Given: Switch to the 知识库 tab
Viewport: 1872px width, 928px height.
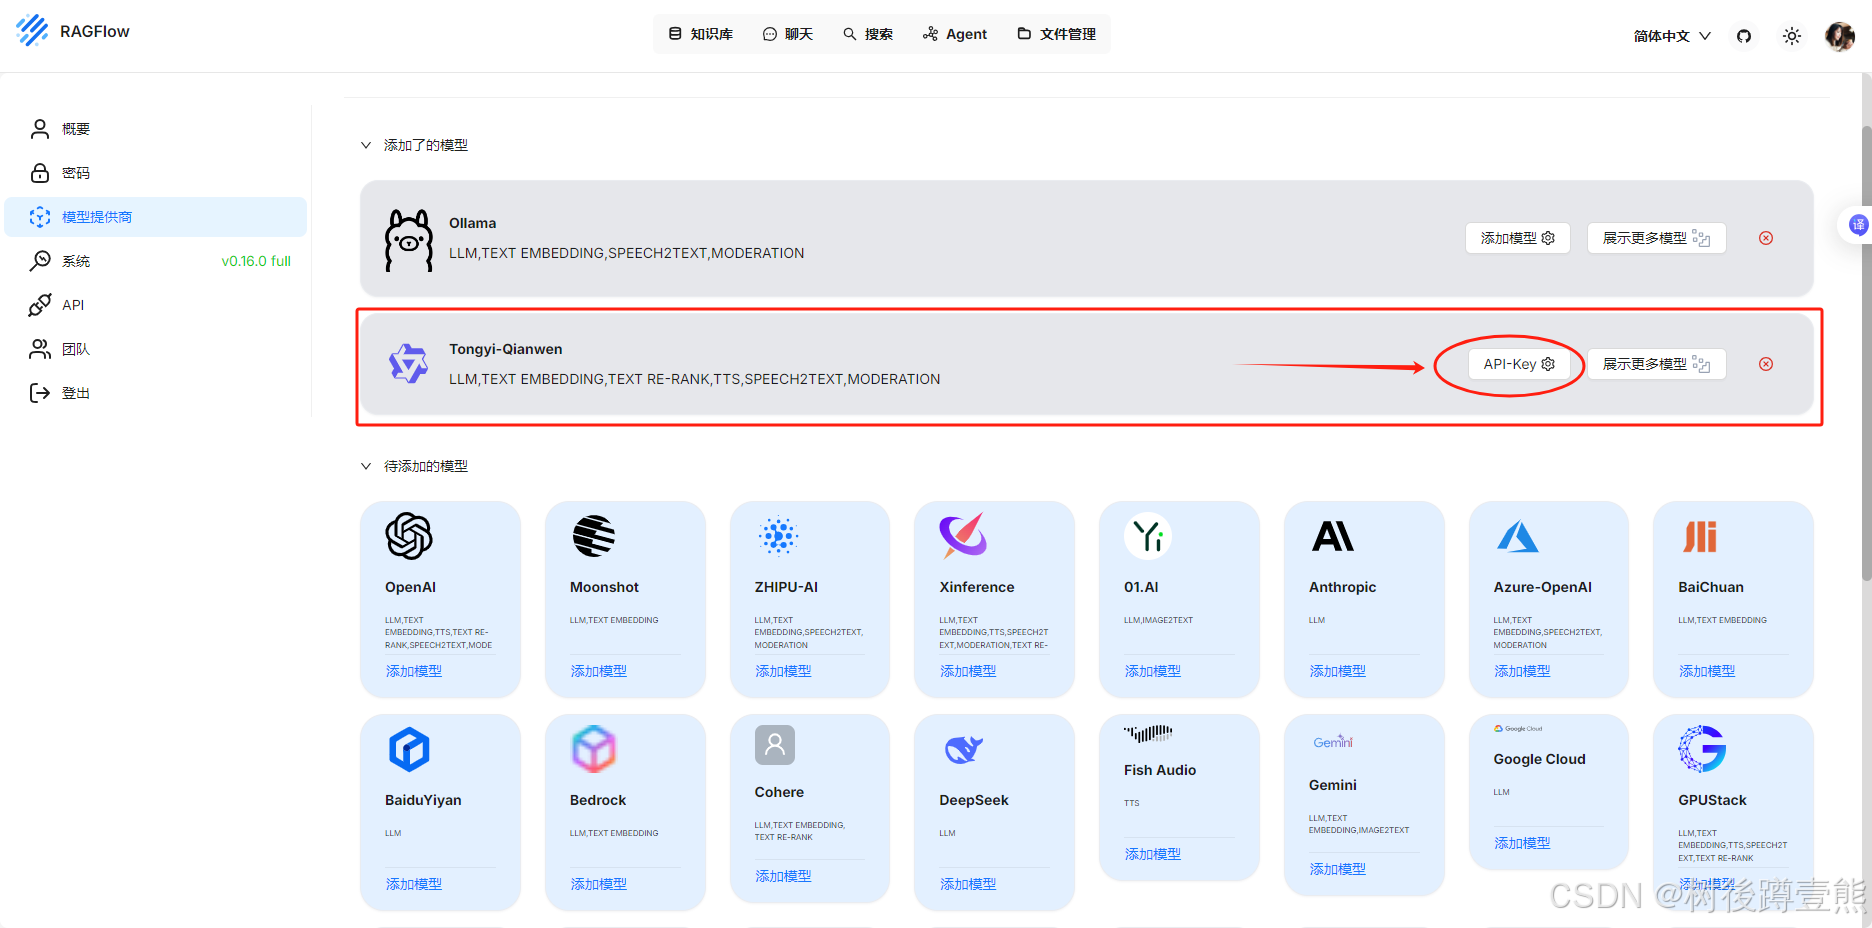Looking at the screenshot, I should tap(700, 34).
